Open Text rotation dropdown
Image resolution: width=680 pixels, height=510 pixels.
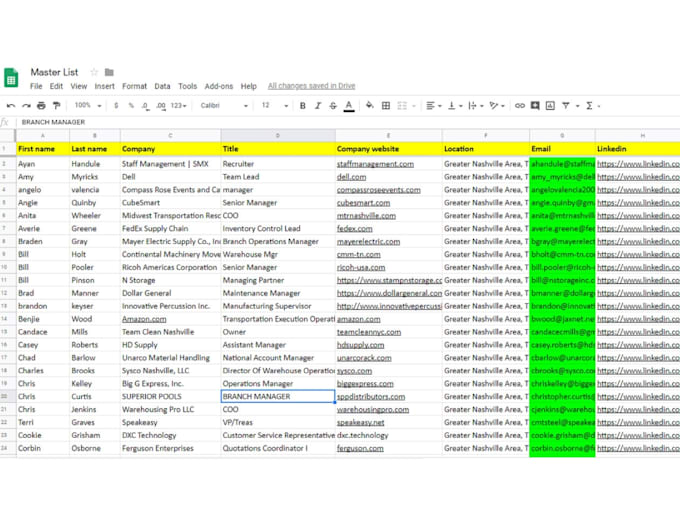click(x=497, y=105)
